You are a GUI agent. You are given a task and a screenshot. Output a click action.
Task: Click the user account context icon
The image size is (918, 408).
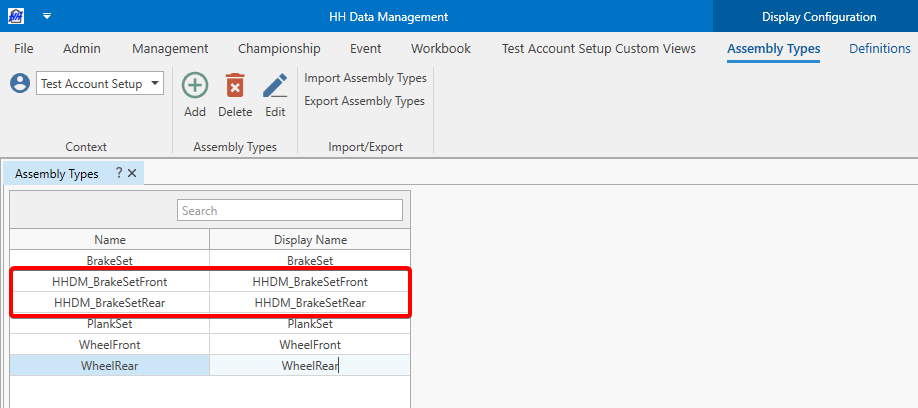(20, 84)
